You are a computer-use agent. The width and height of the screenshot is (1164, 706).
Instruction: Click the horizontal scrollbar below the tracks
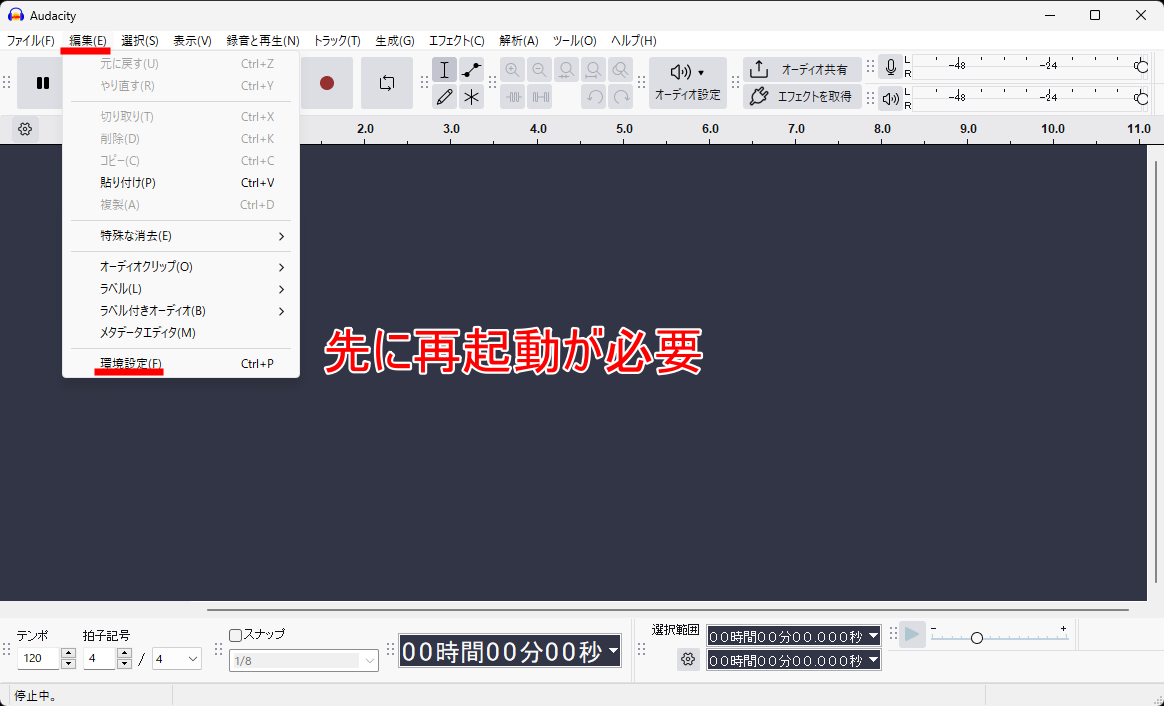[668, 609]
